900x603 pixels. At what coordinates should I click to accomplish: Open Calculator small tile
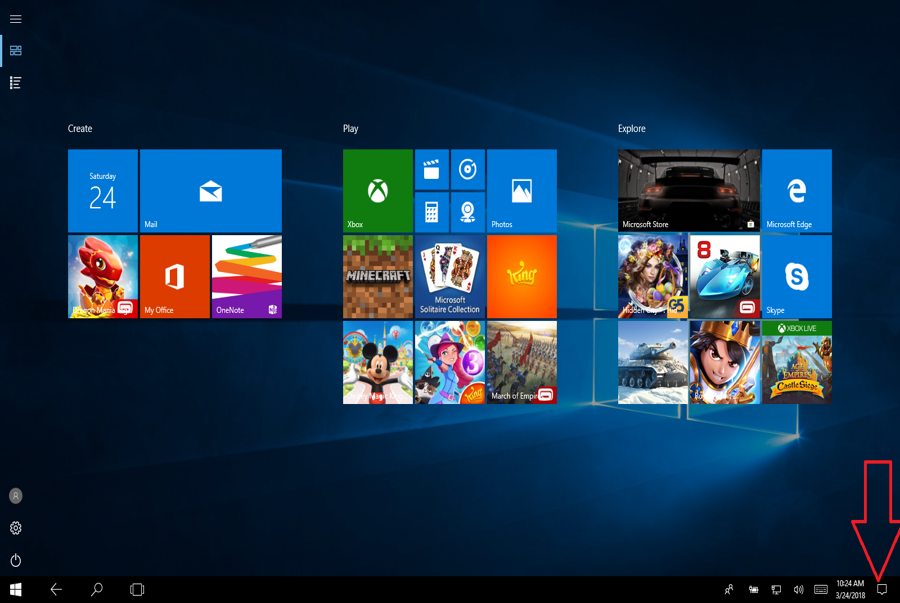pyautogui.click(x=432, y=212)
